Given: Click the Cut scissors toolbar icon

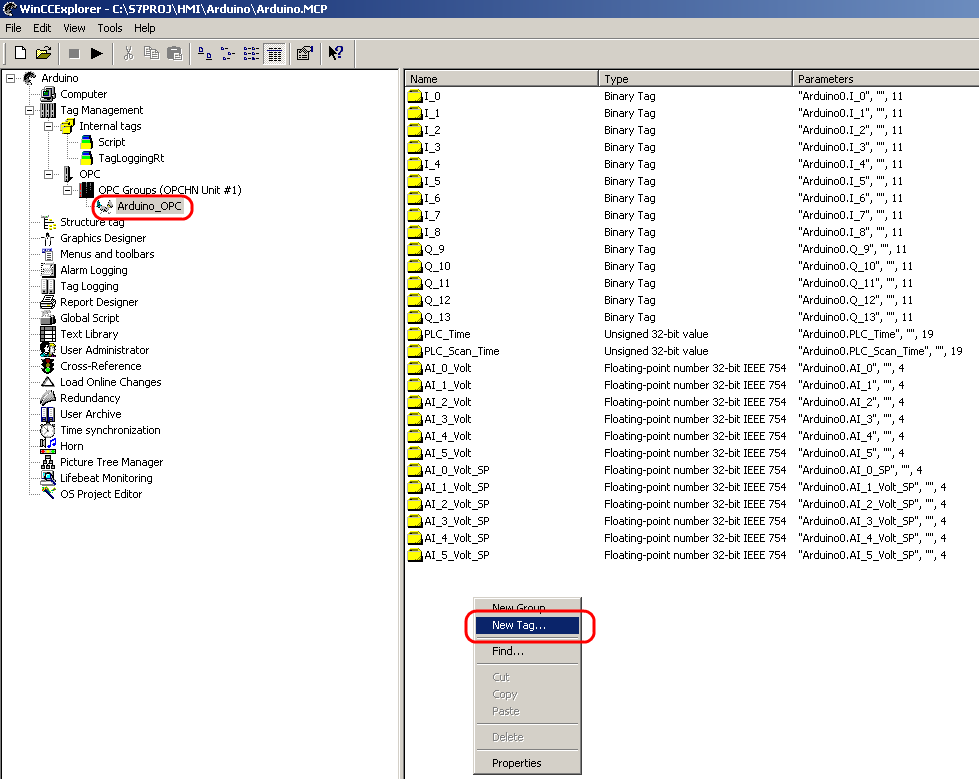Looking at the screenshot, I should tap(129, 54).
